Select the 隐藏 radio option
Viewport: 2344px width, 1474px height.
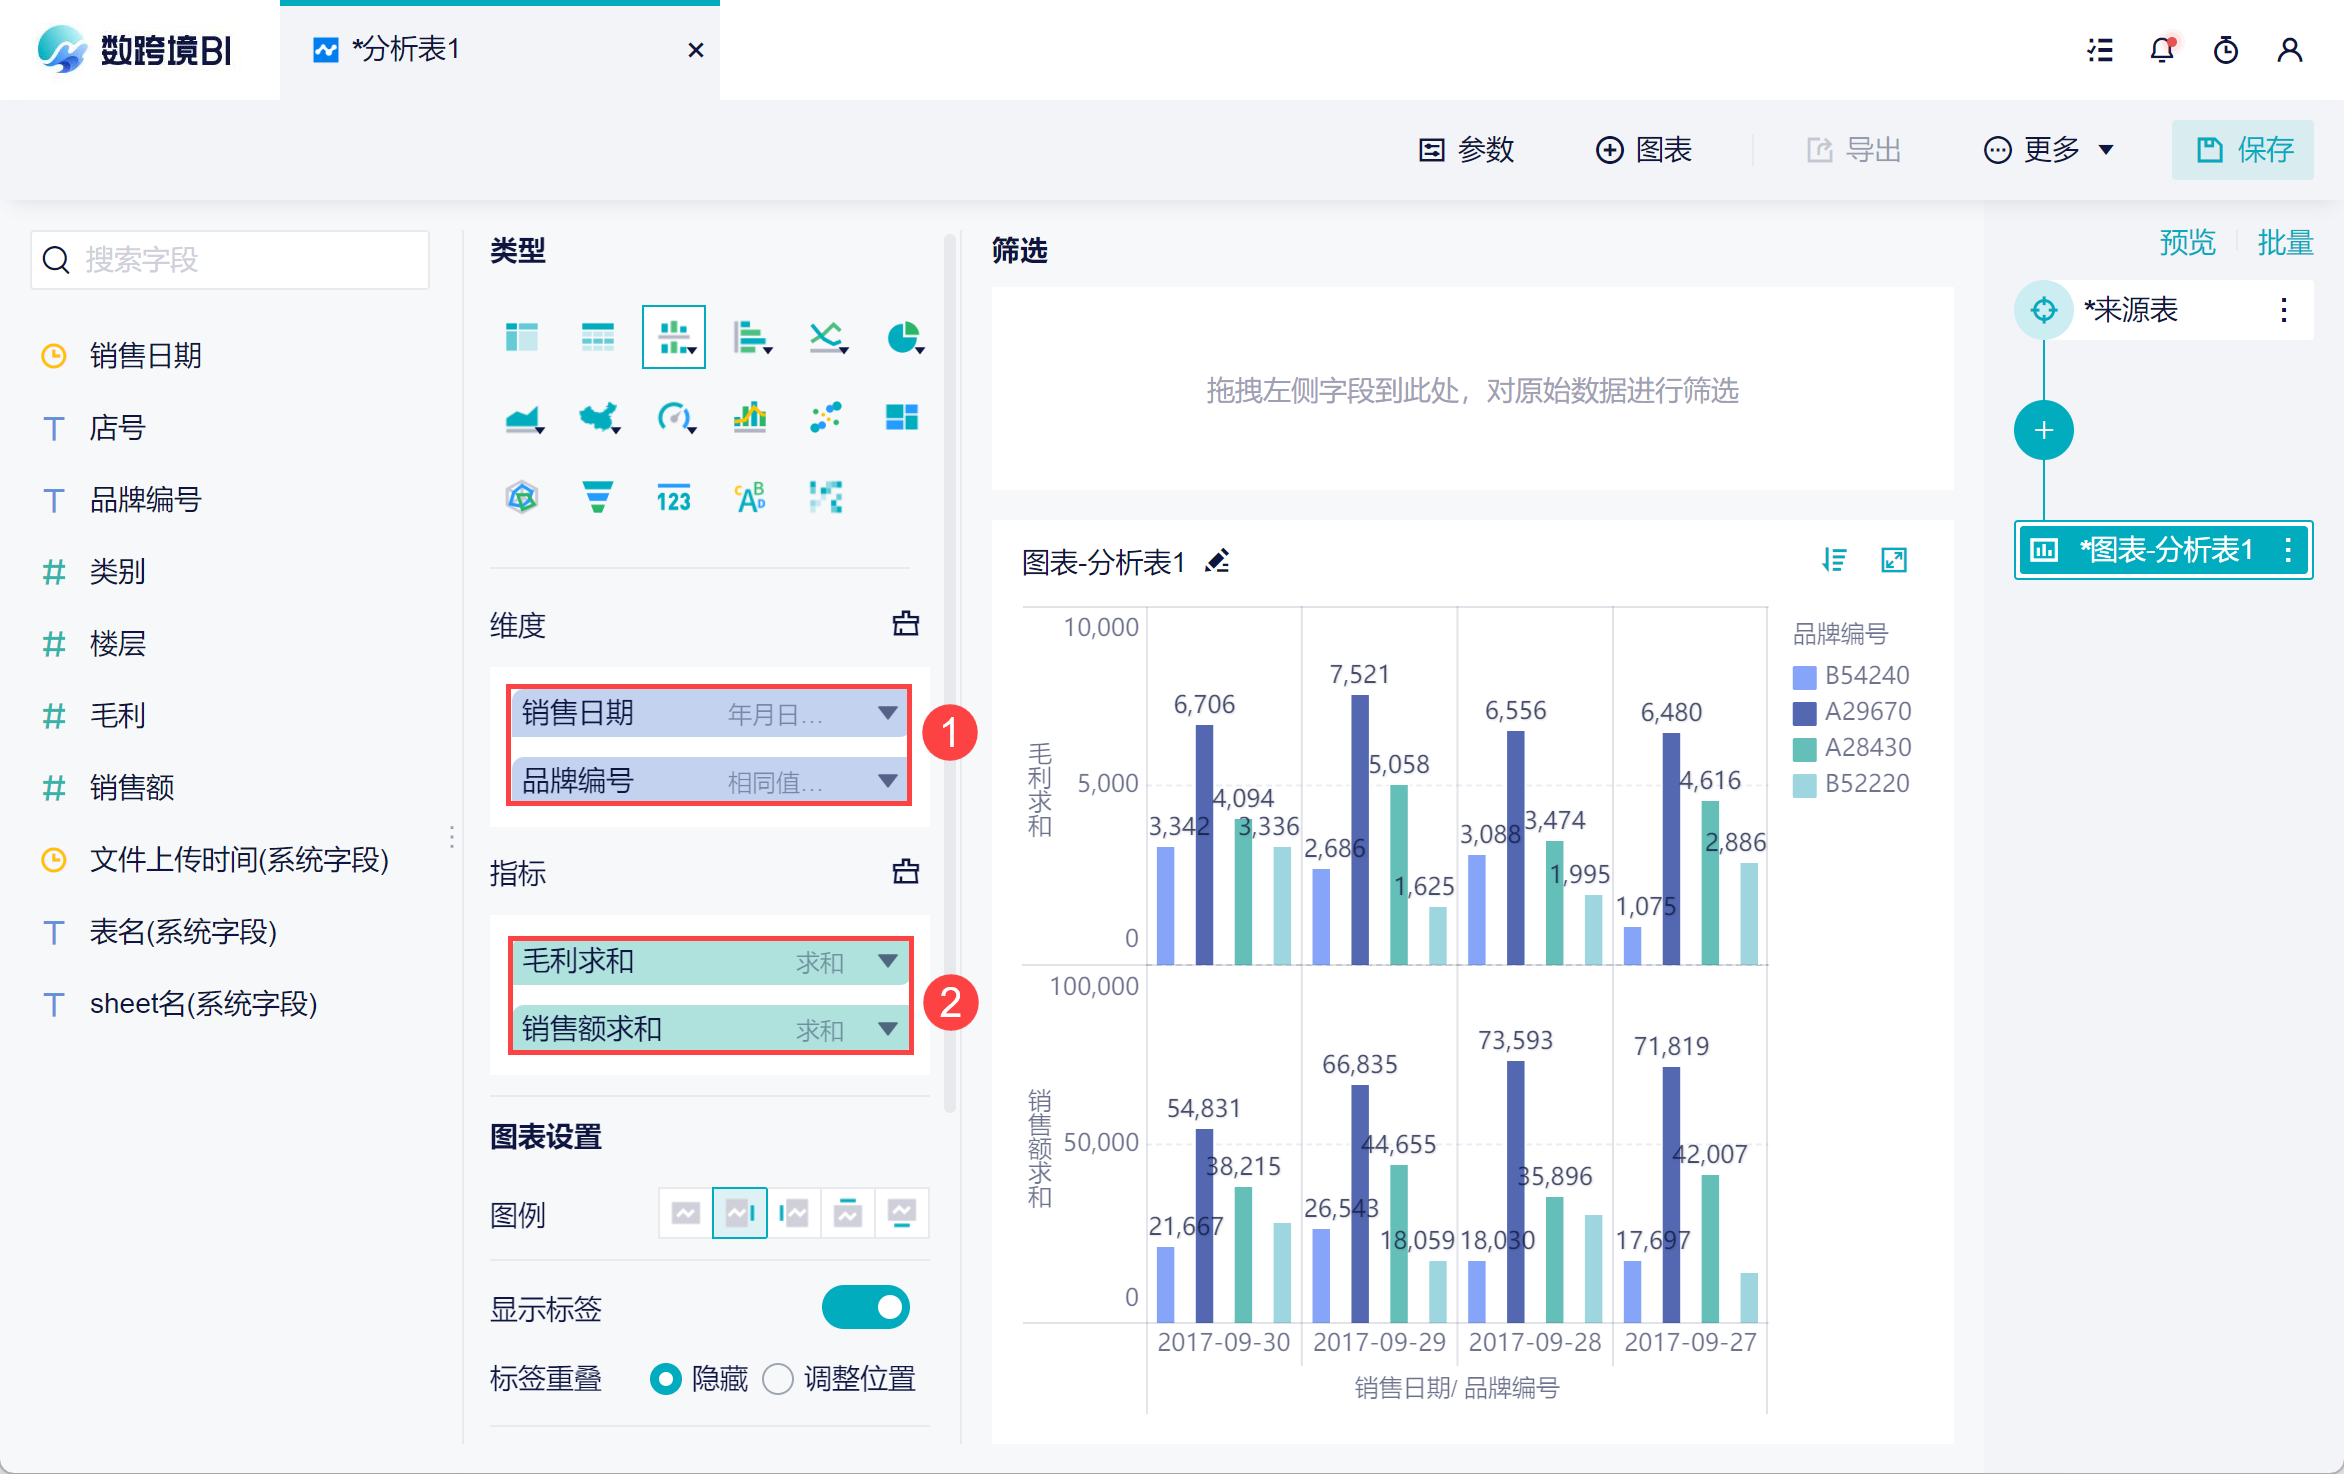click(x=666, y=1379)
